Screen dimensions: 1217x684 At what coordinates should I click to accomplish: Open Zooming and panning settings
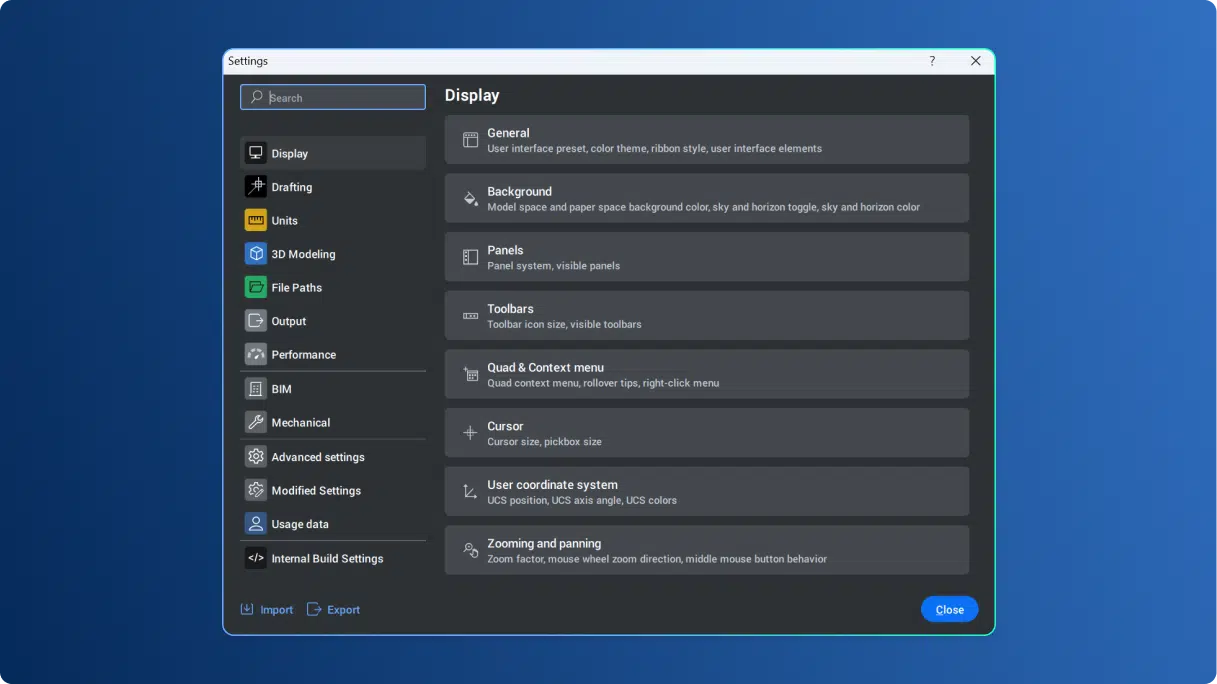(707, 550)
